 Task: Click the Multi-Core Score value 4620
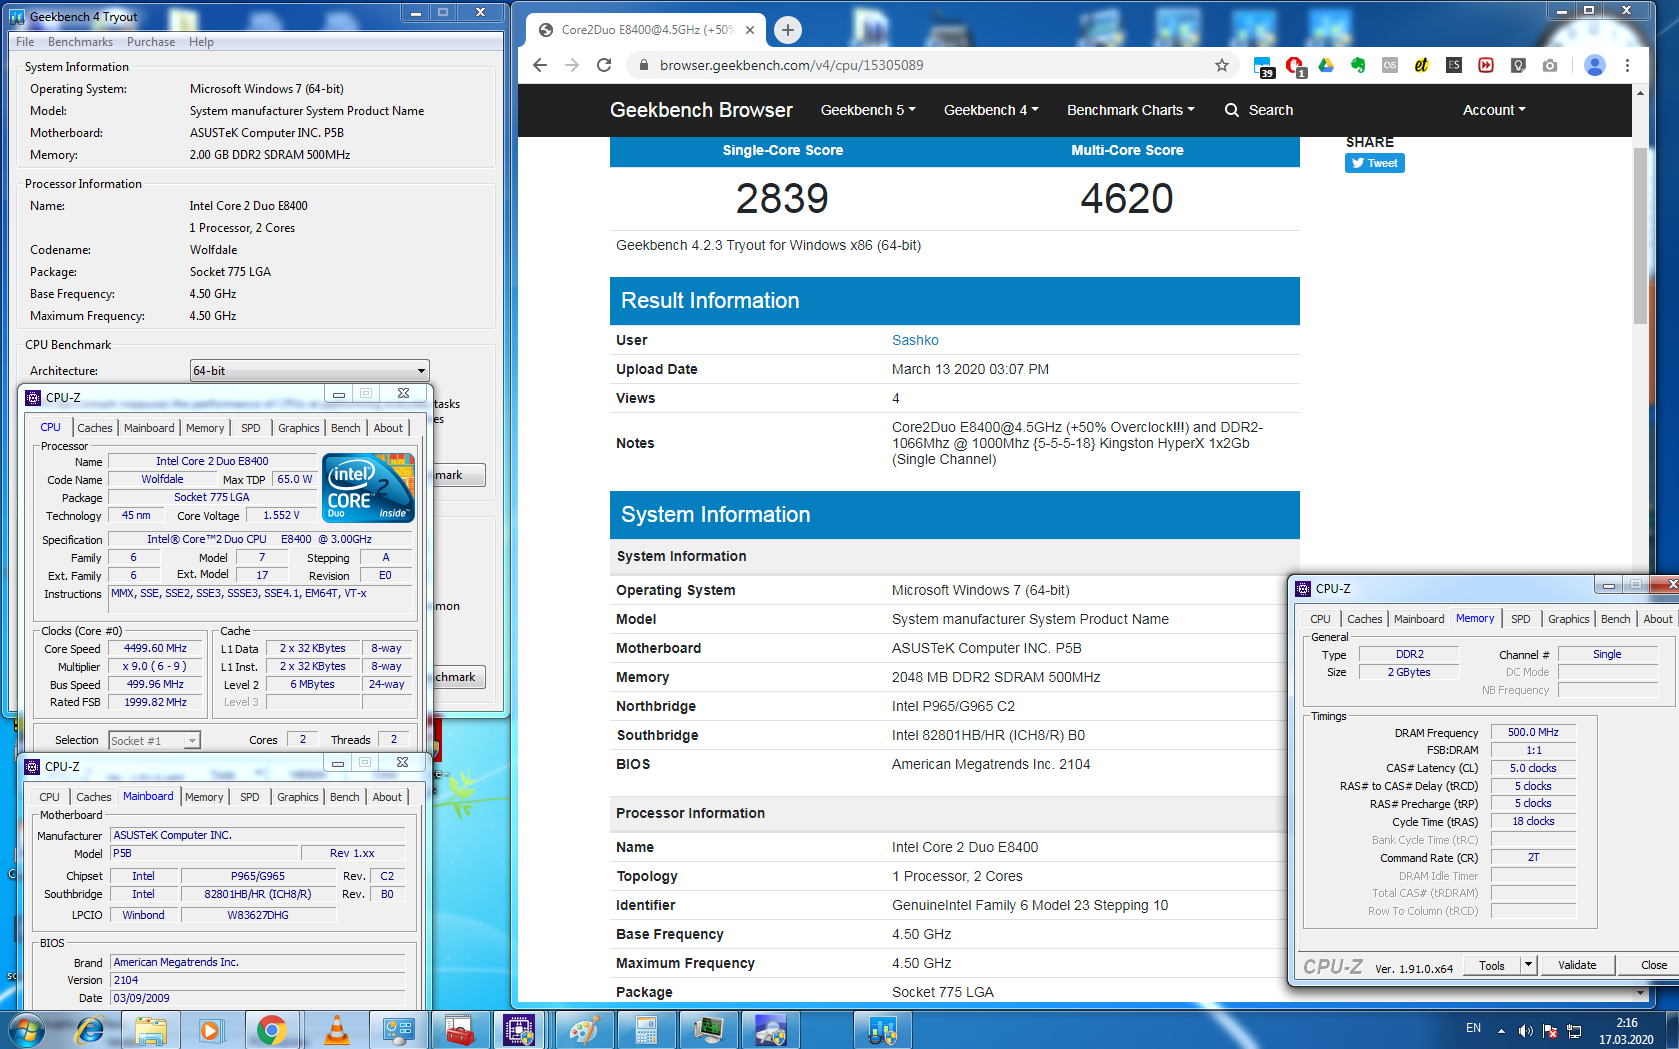1126,198
